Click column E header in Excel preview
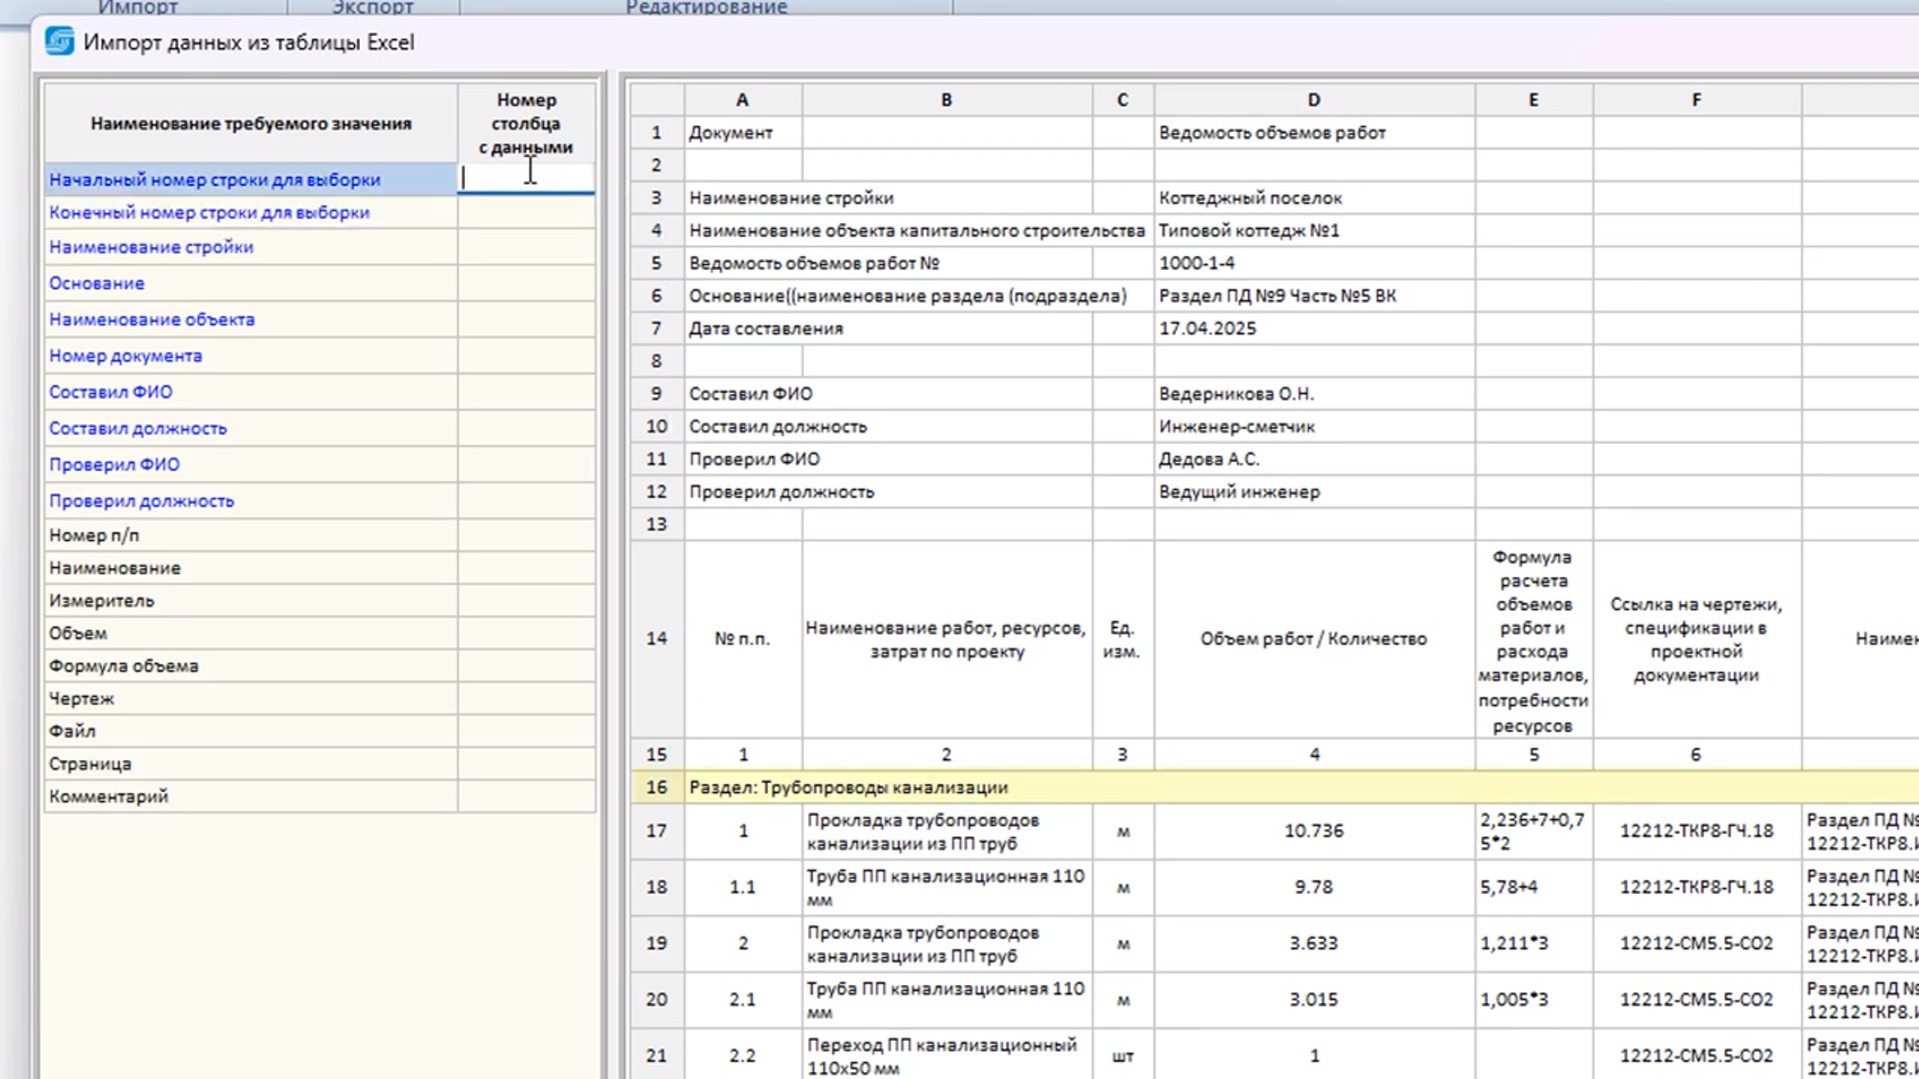Screen dimensions: 1919x1079 1533,100
